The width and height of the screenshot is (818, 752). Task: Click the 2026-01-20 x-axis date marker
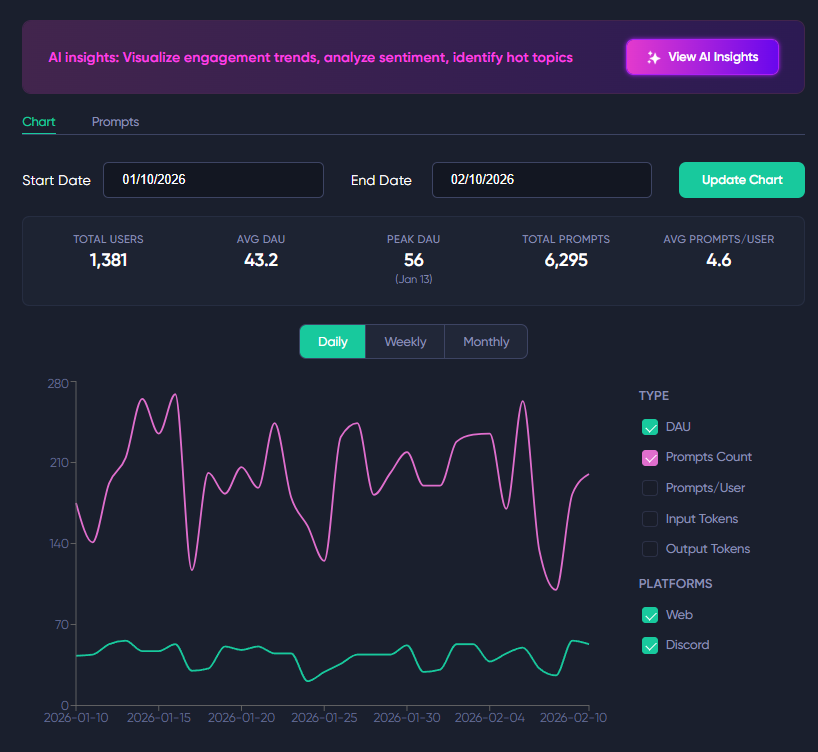242,718
